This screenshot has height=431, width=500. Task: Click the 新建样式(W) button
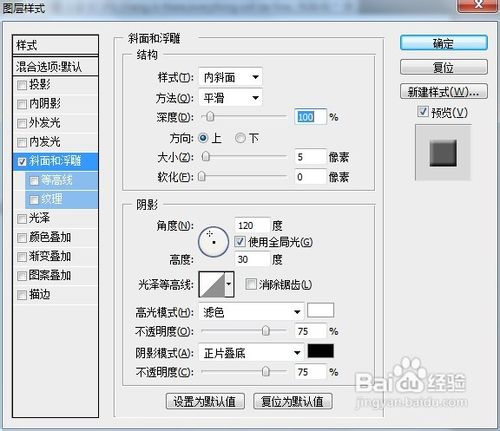tap(444, 91)
